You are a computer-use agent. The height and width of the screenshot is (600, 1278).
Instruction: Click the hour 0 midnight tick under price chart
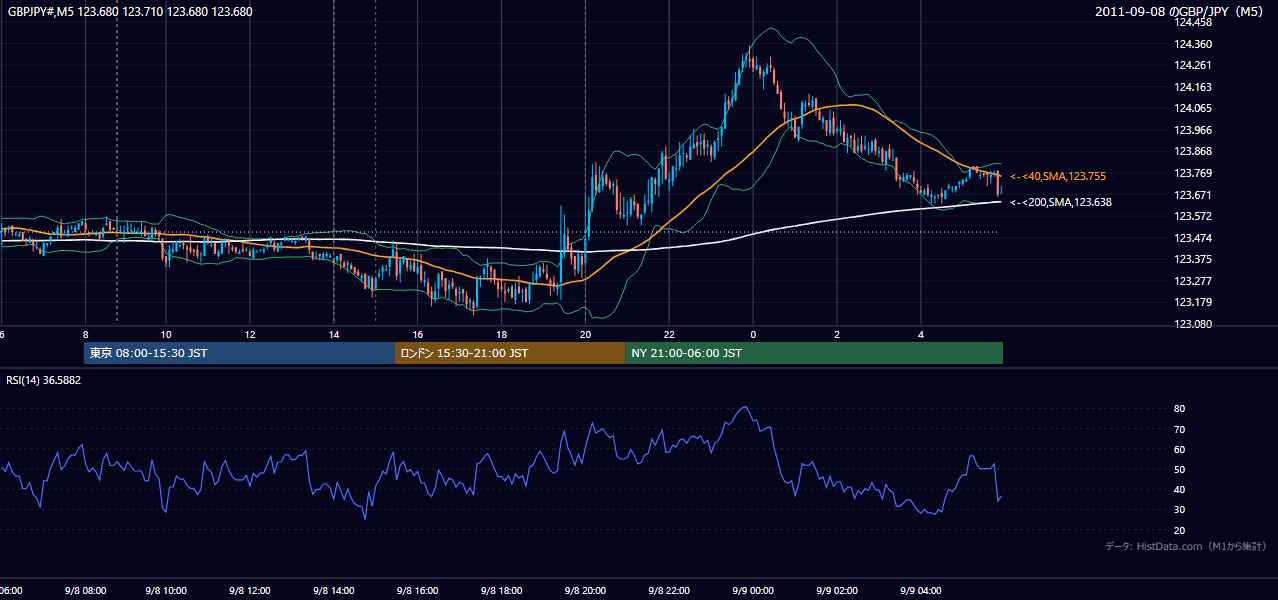pos(753,335)
